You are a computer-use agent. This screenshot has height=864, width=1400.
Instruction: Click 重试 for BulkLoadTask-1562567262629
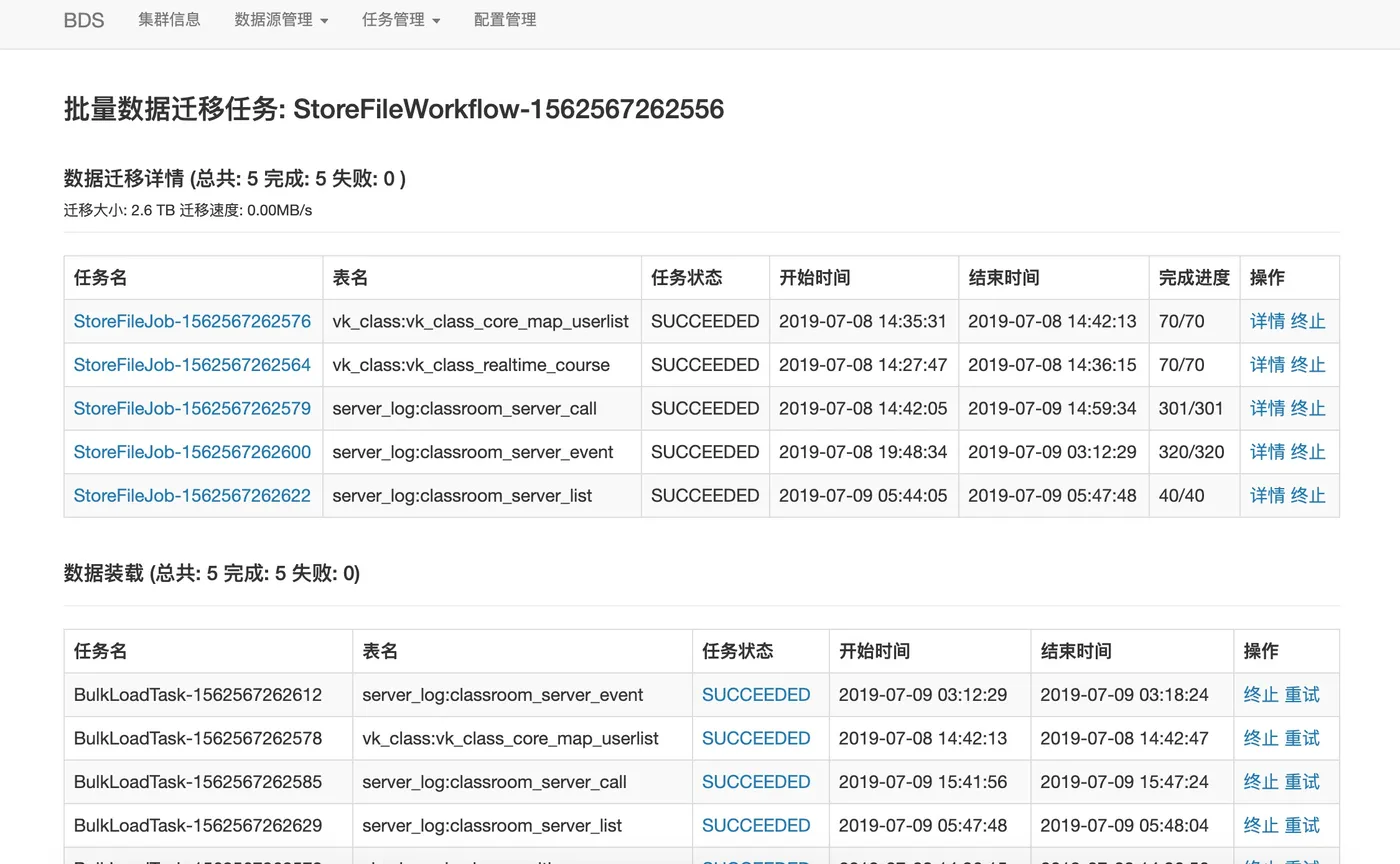point(1302,825)
